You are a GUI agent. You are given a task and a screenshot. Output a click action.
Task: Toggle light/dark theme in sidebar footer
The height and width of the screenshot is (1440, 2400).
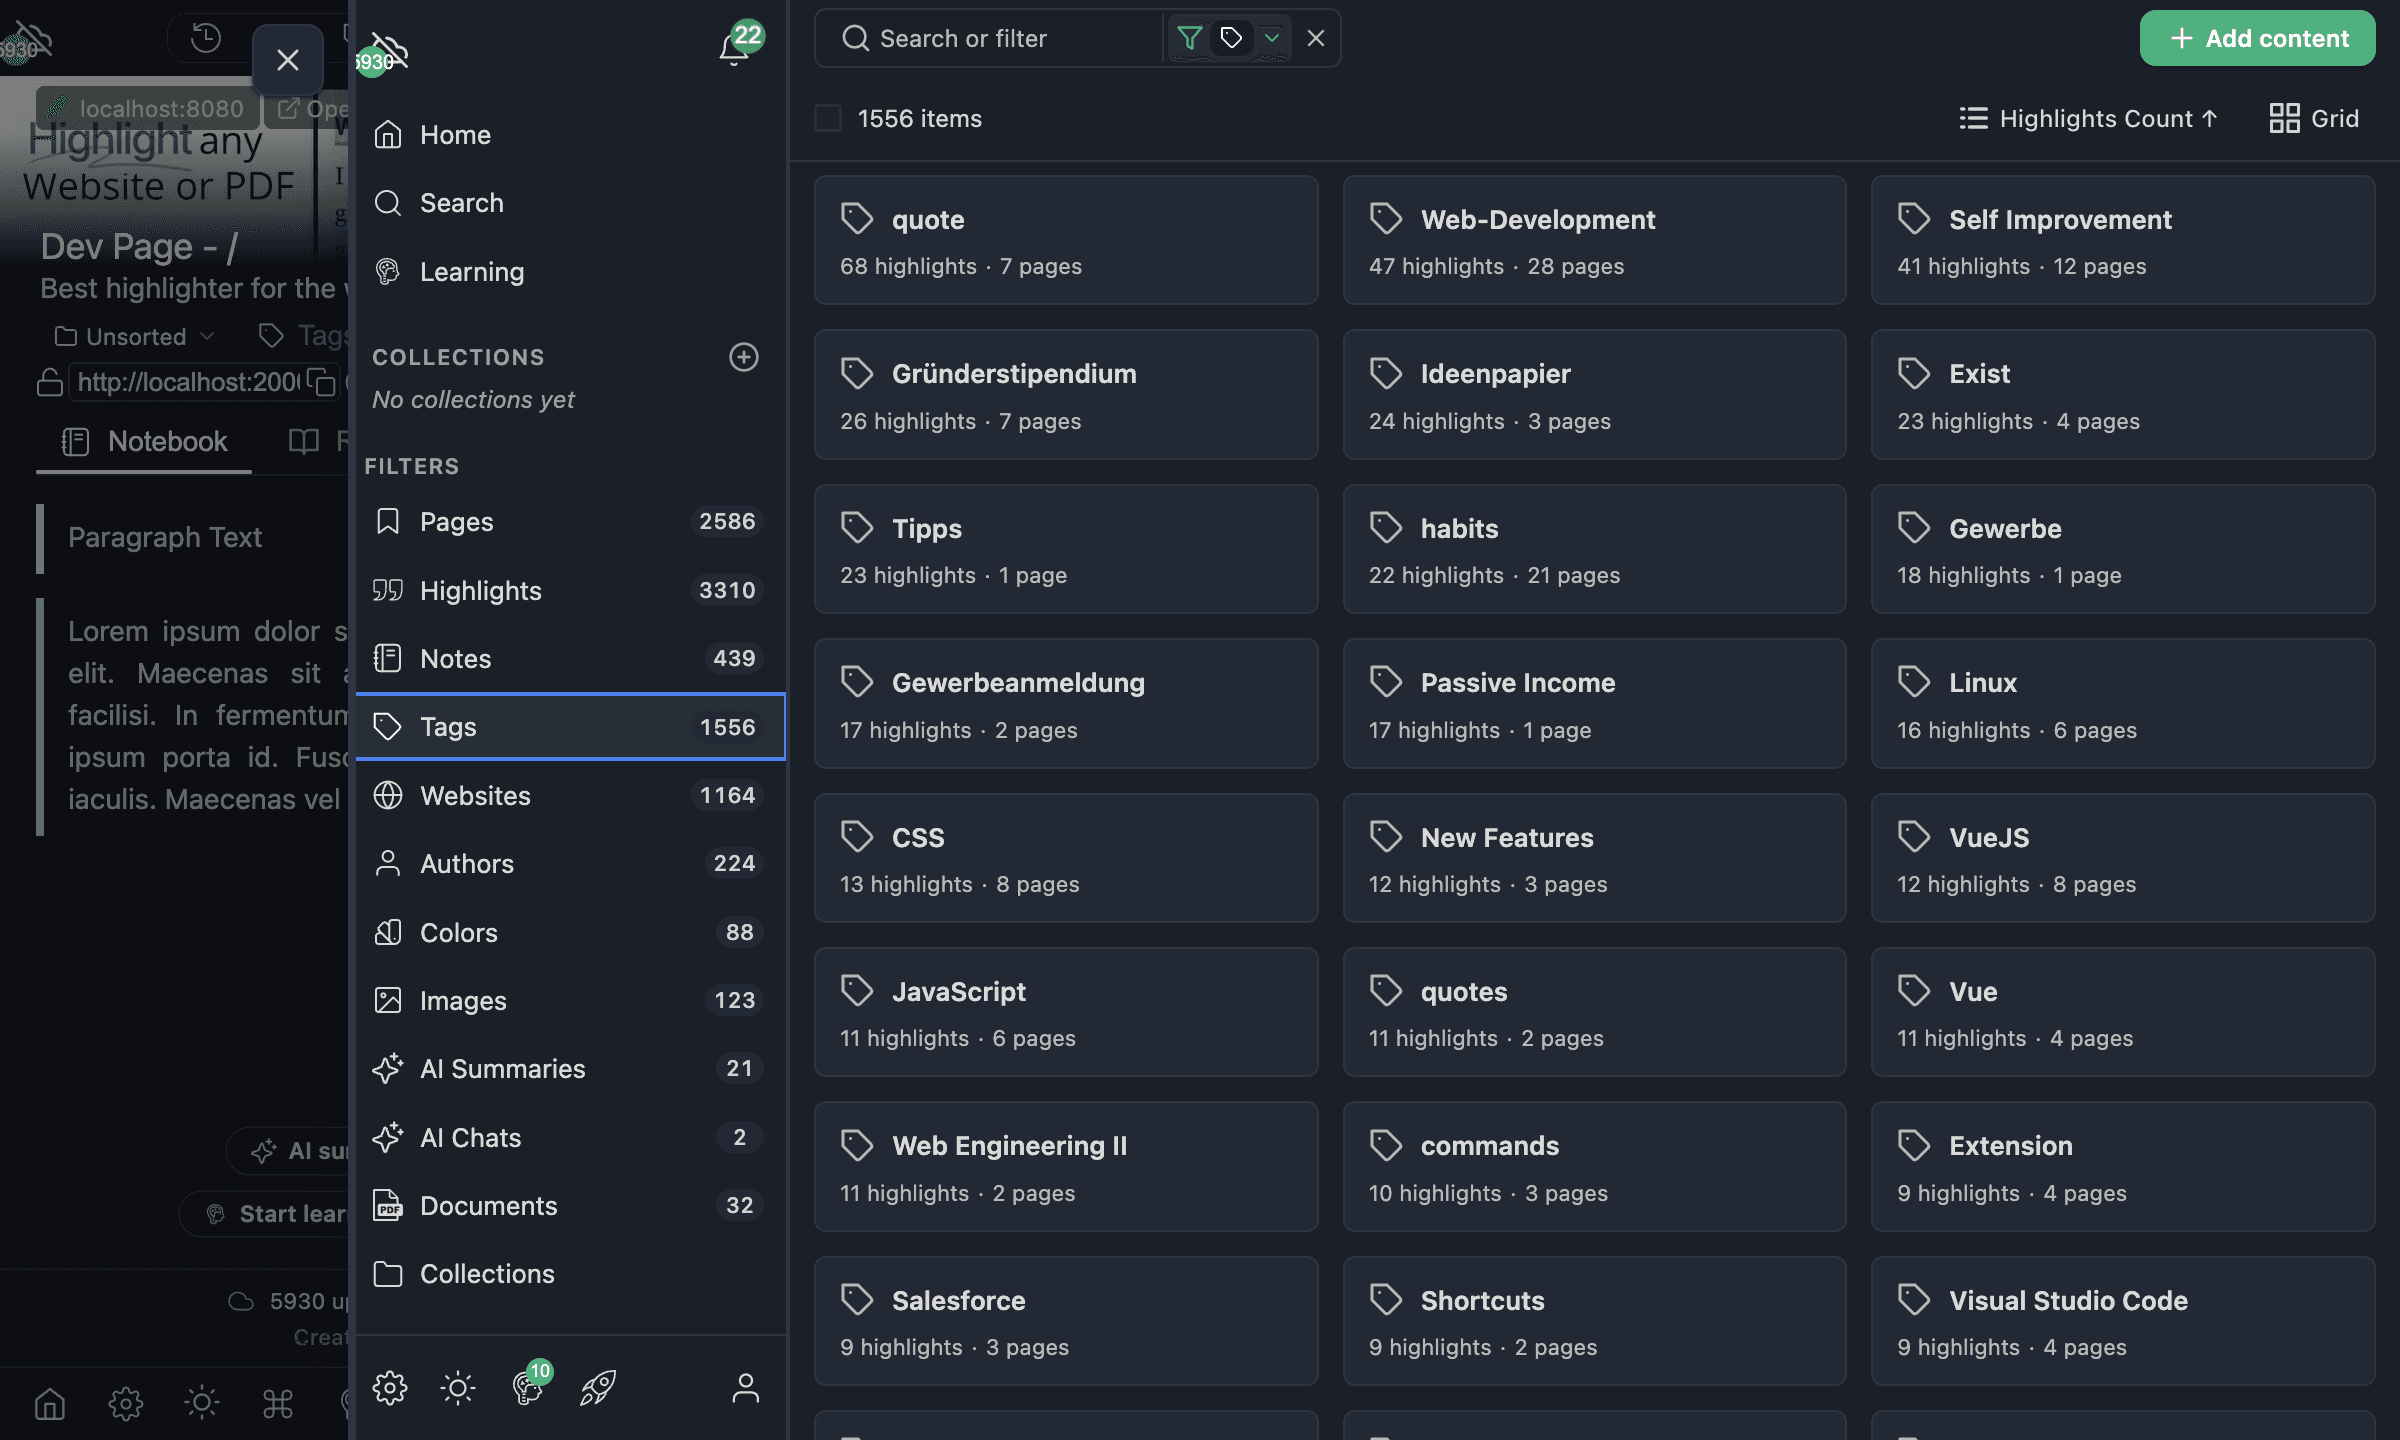tap(458, 1388)
